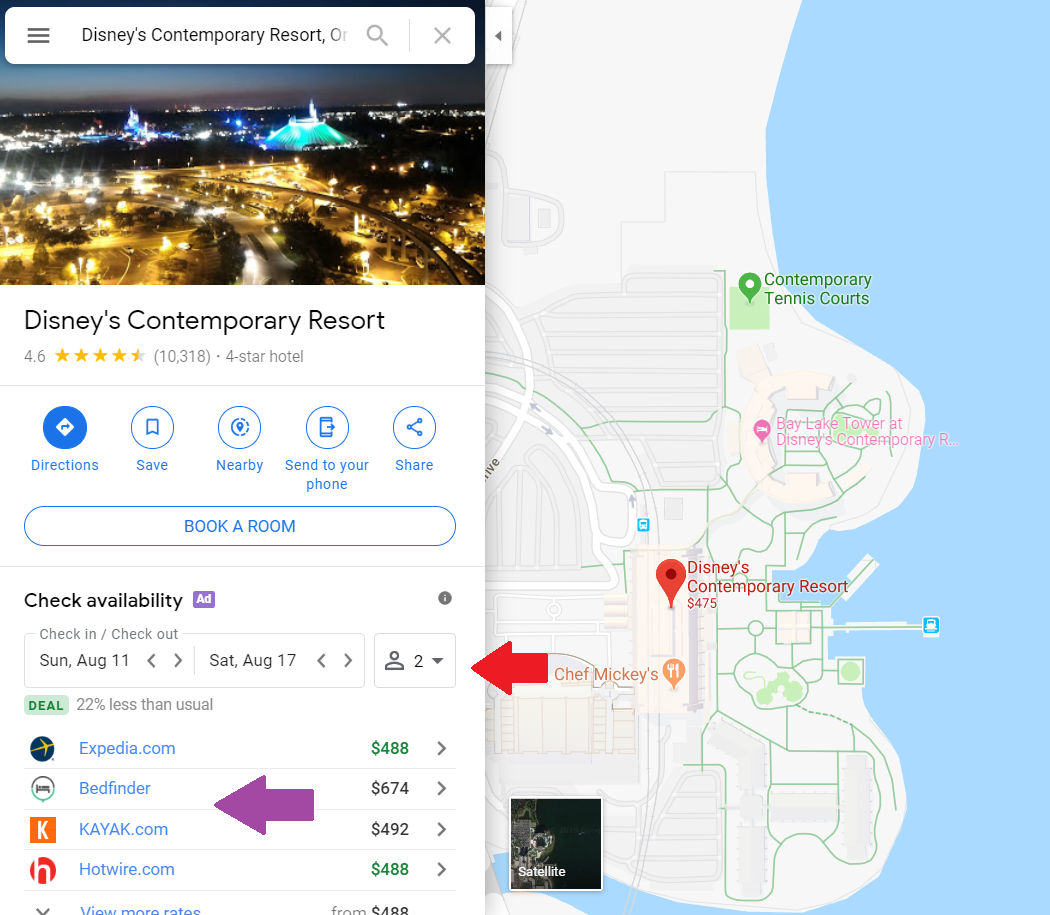Image resolution: width=1050 pixels, height=915 pixels.
Task: Click $492 KAYAK price
Action: pyautogui.click(x=390, y=829)
